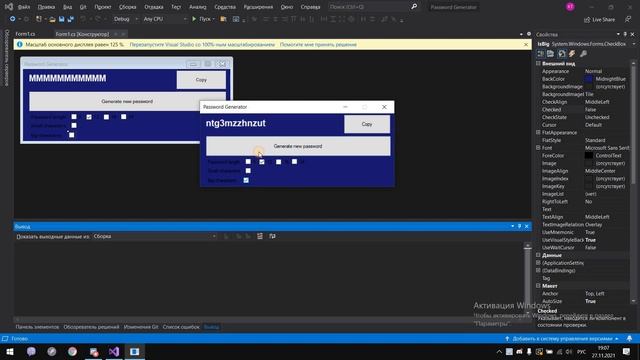Image resolution: width=640 pixels, height=360 pixels.
Task: Collapse the Внешний вид property category
Action: pos(538,63)
